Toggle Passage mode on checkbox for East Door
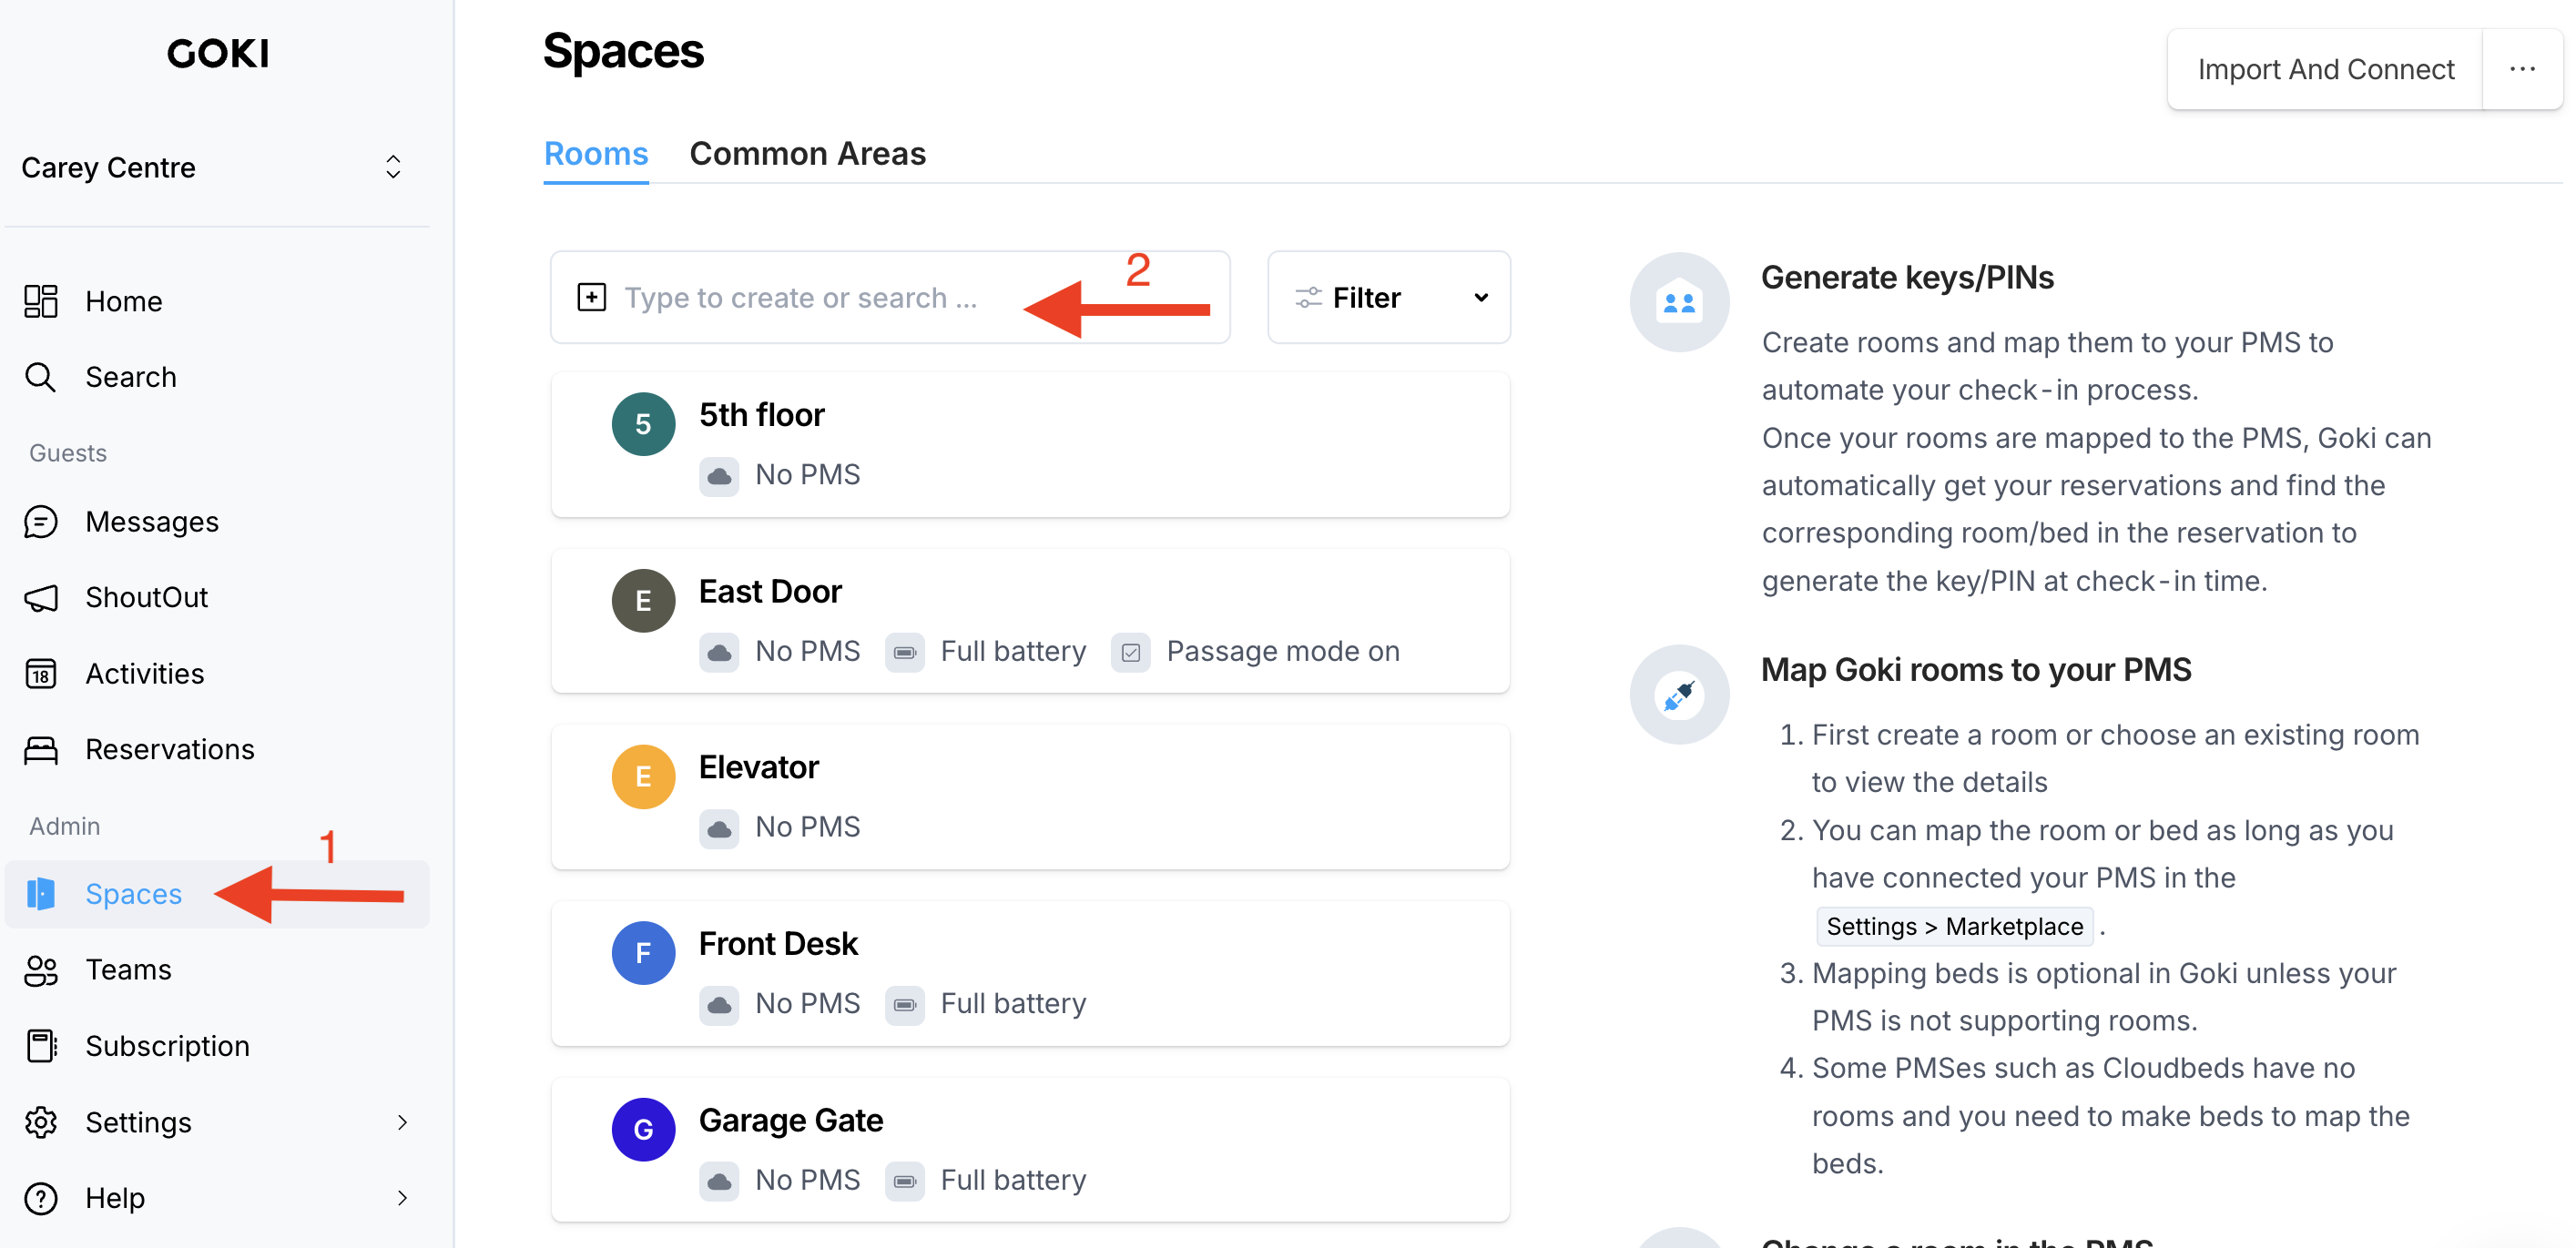The height and width of the screenshot is (1248, 2576). point(1130,652)
